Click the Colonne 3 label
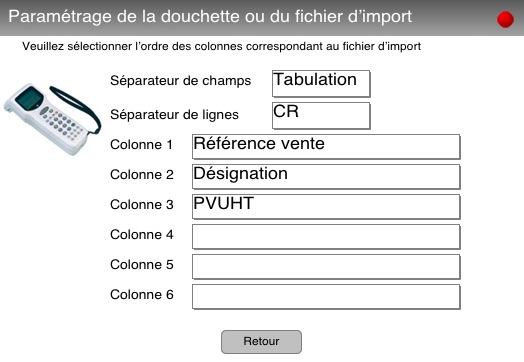 [142, 205]
